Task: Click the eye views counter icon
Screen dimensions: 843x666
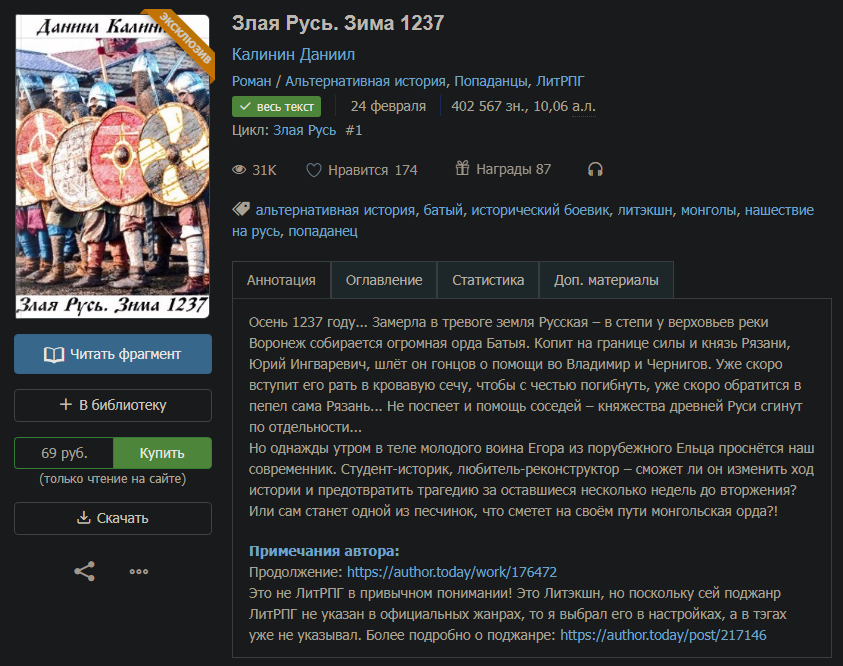Action: point(239,170)
